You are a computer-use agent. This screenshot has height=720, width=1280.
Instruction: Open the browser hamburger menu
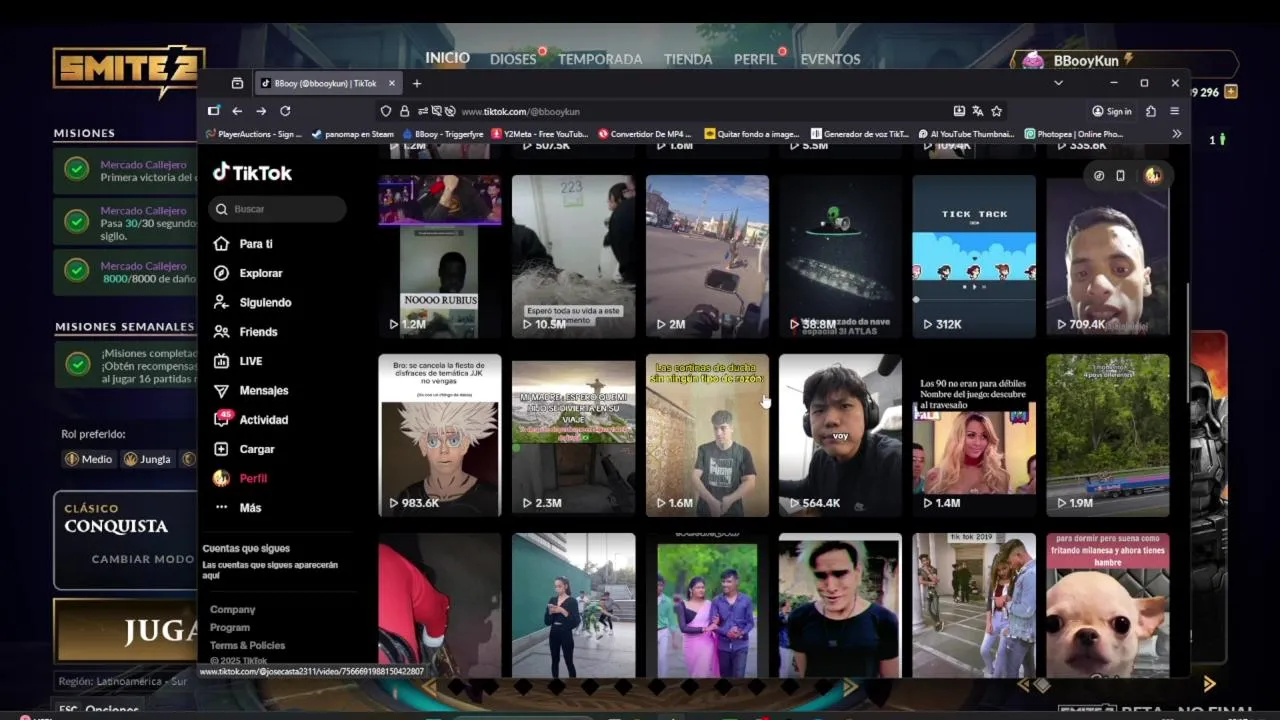pos(1175,111)
